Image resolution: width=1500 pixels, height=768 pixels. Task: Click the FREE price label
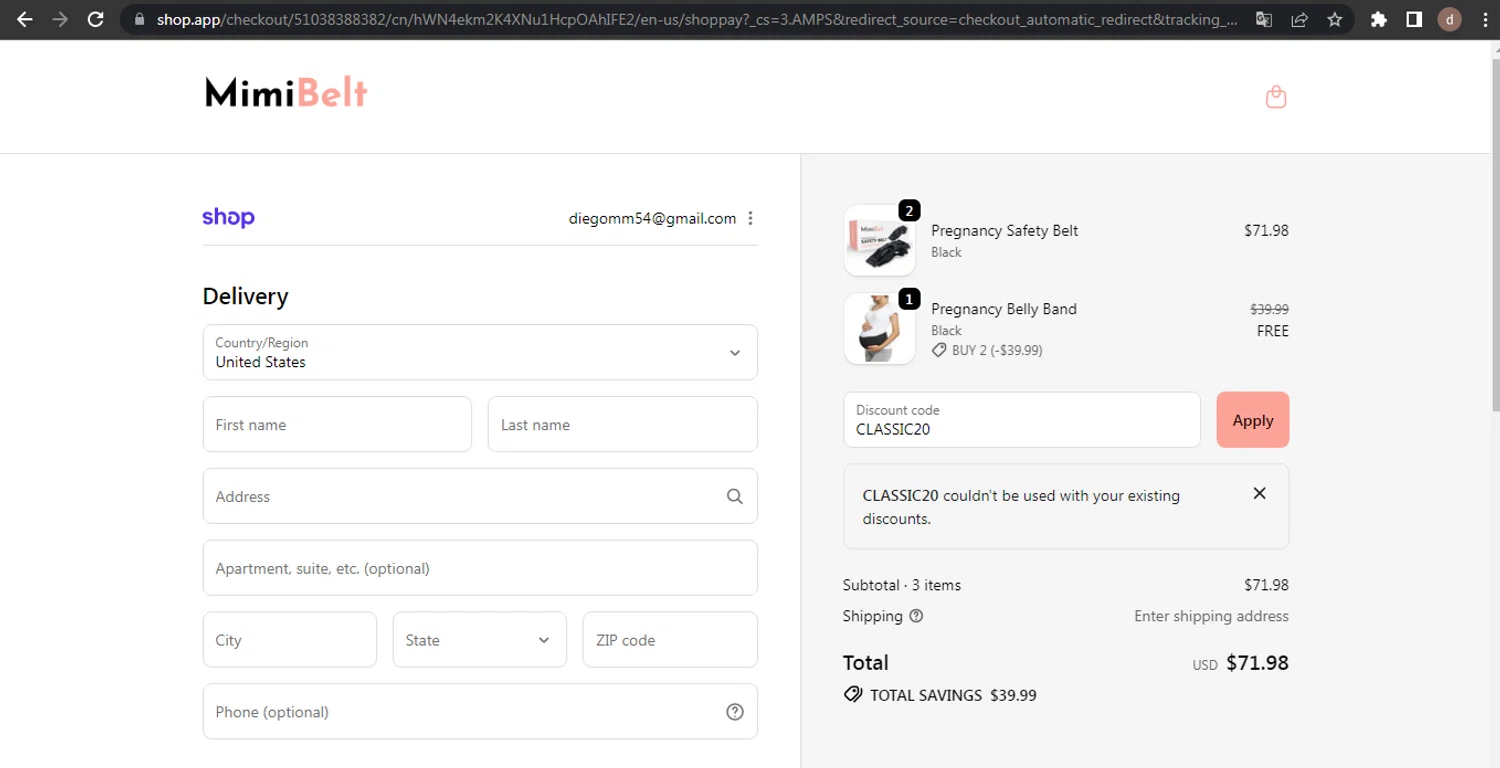click(x=1273, y=331)
